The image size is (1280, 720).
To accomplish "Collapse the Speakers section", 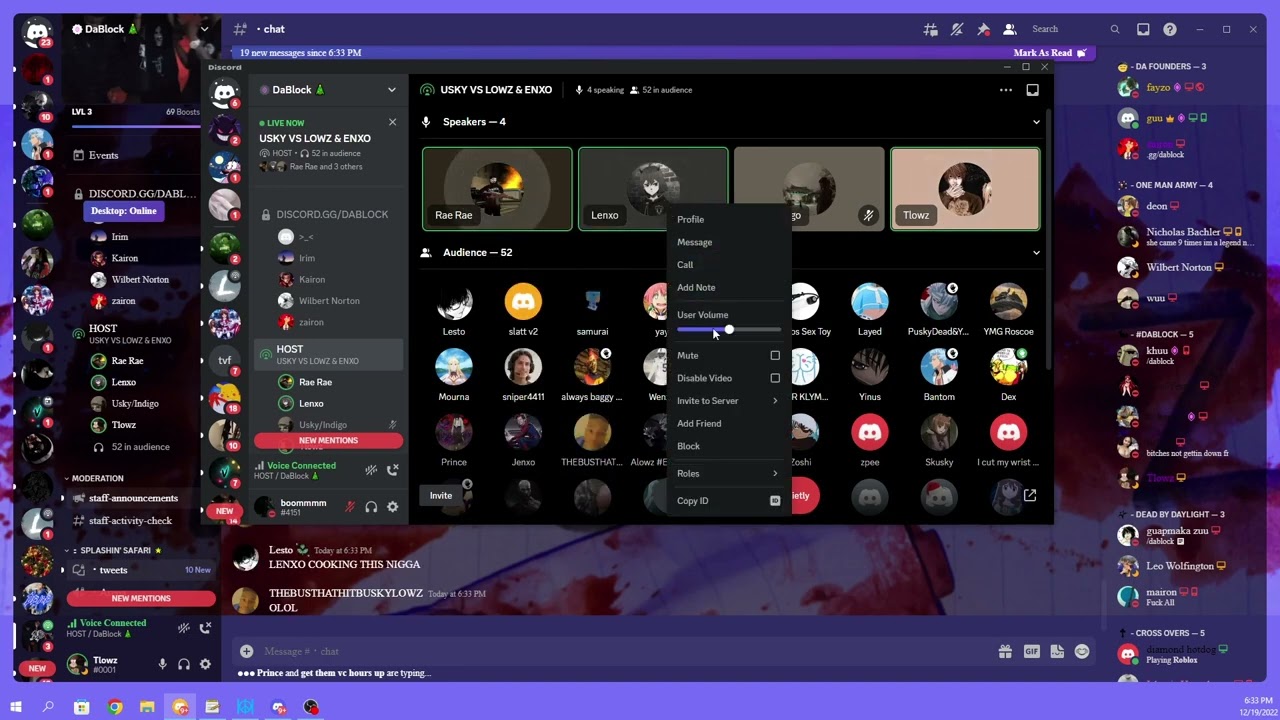I will [x=1036, y=122].
